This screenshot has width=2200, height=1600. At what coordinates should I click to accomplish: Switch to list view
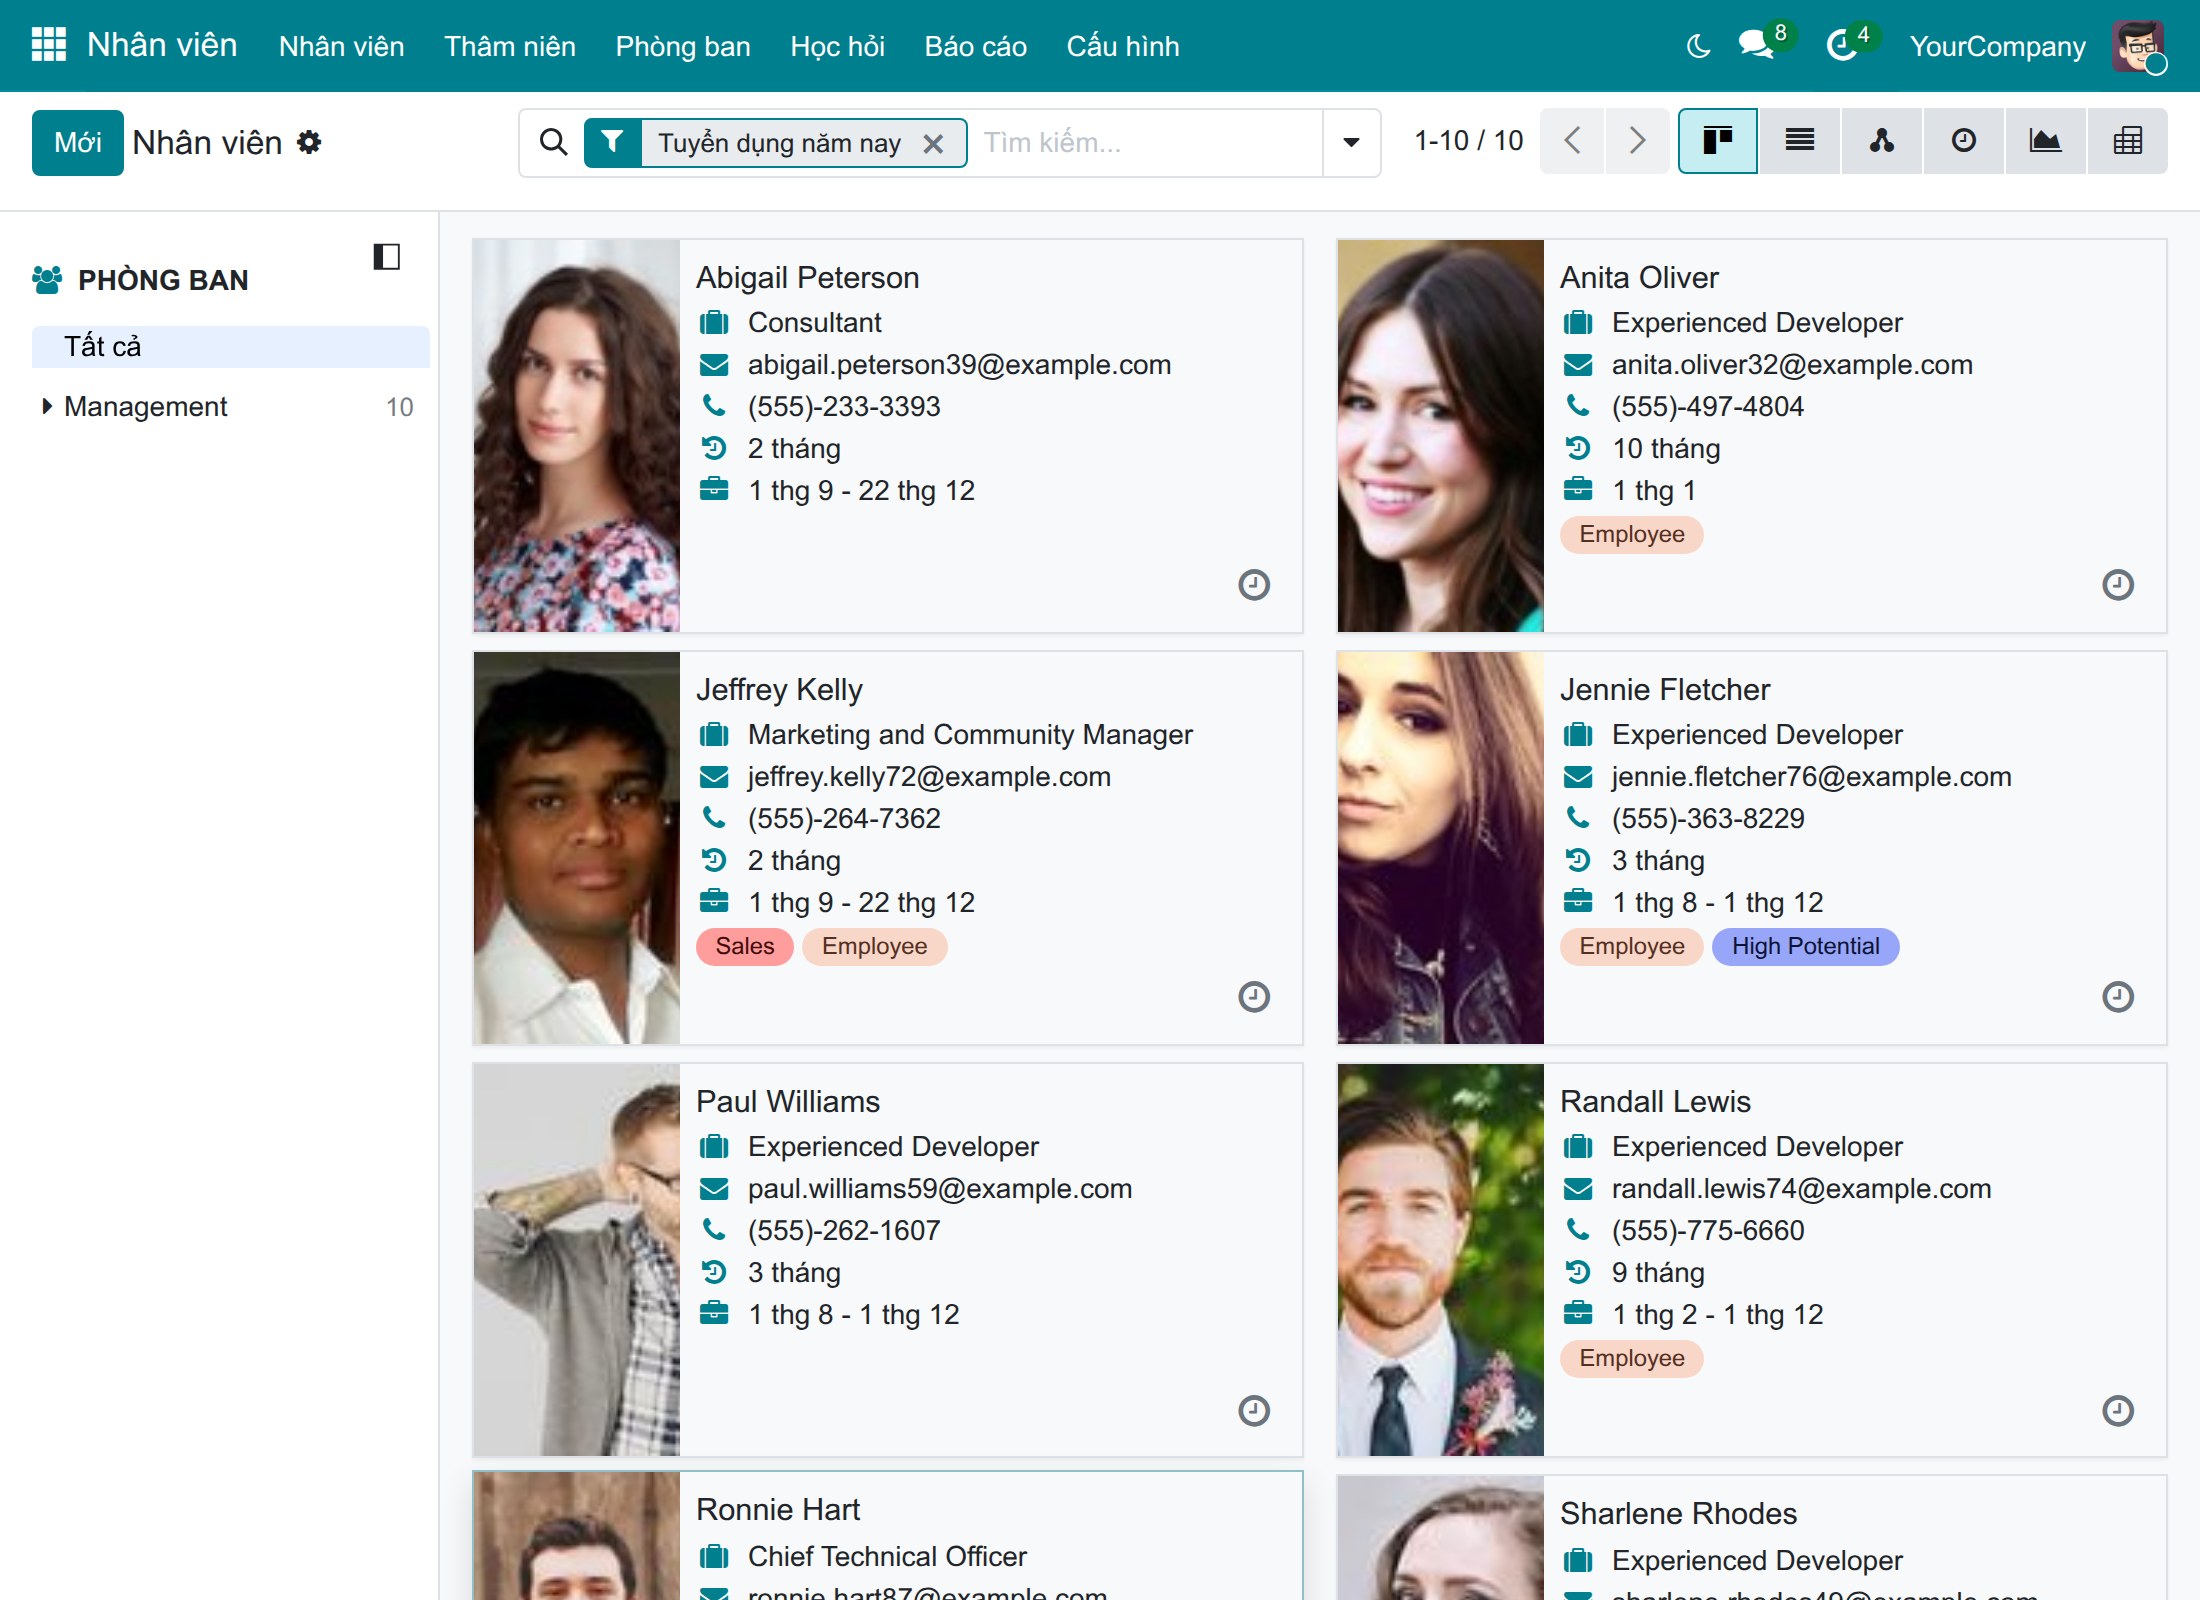pos(1800,141)
